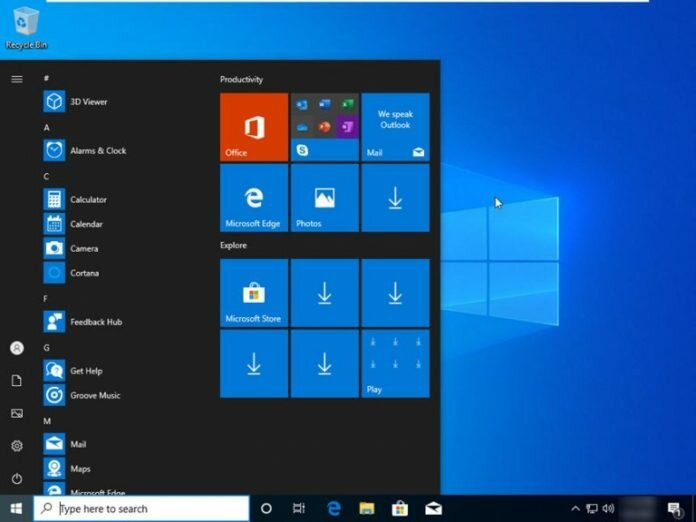The image size is (696, 522).
Task: Open the Mail tile saying We speak Outlook
Action: (395, 127)
